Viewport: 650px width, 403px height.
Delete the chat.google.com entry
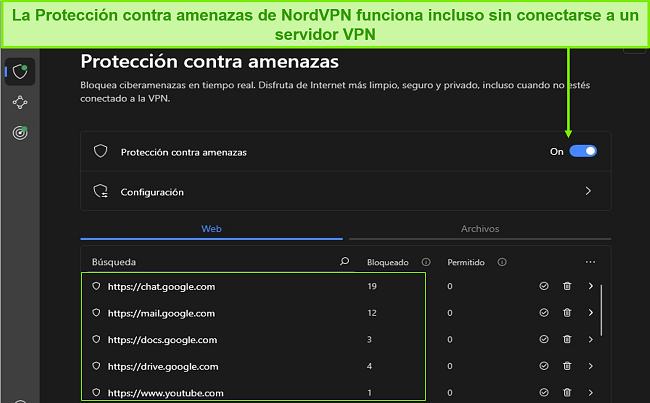[567, 286]
